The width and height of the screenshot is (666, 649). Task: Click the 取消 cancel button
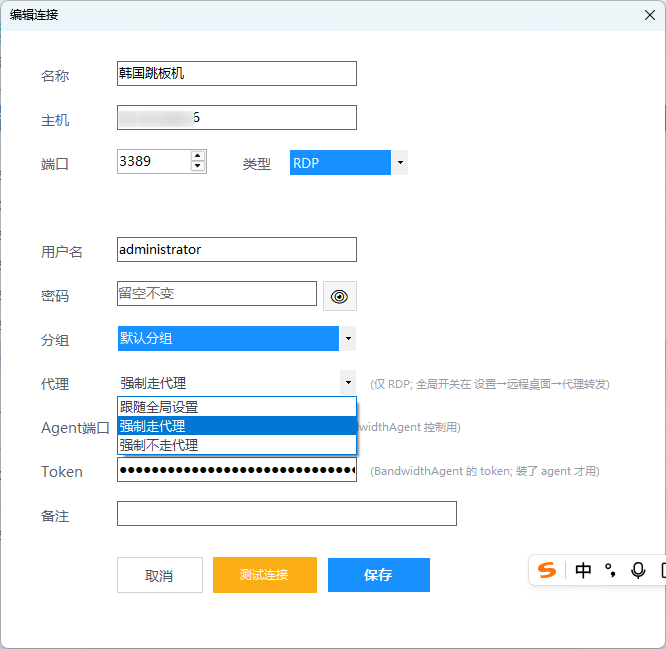pyautogui.click(x=160, y=575)
